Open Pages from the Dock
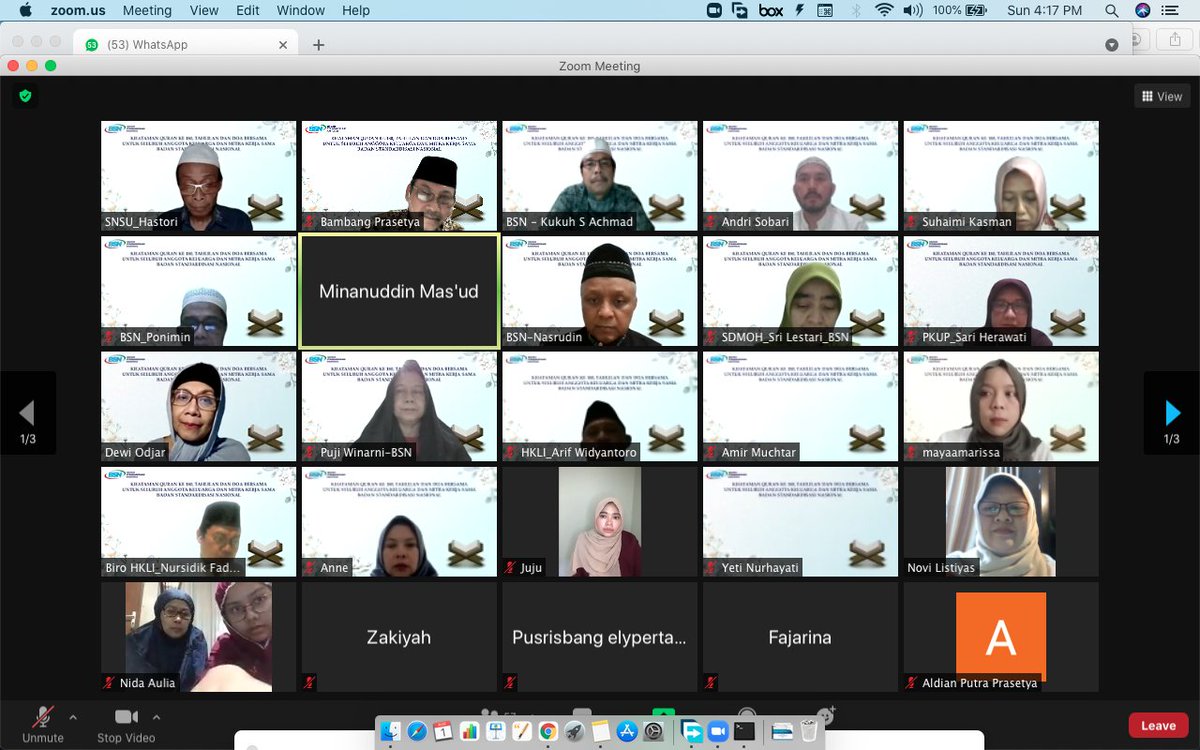The height and width of the screenshot is (750, 1200). (x=521, y=732)
